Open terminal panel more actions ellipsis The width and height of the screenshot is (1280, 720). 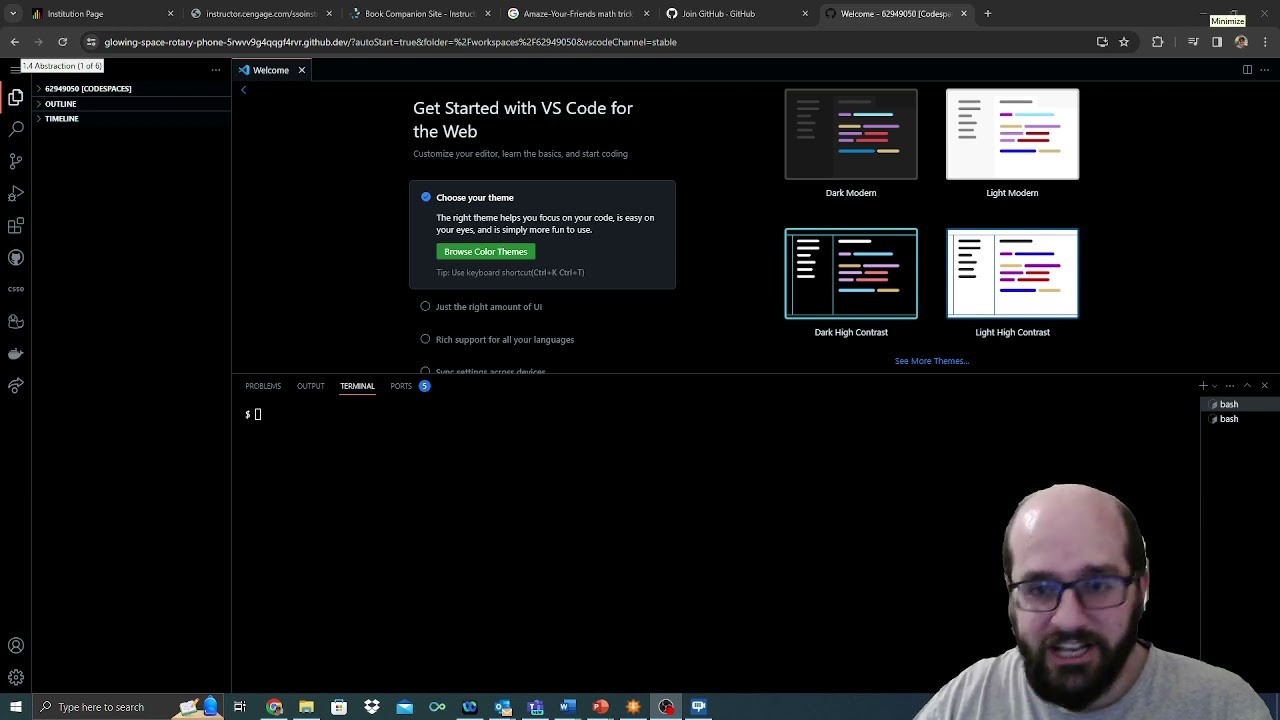[1230, 386]
